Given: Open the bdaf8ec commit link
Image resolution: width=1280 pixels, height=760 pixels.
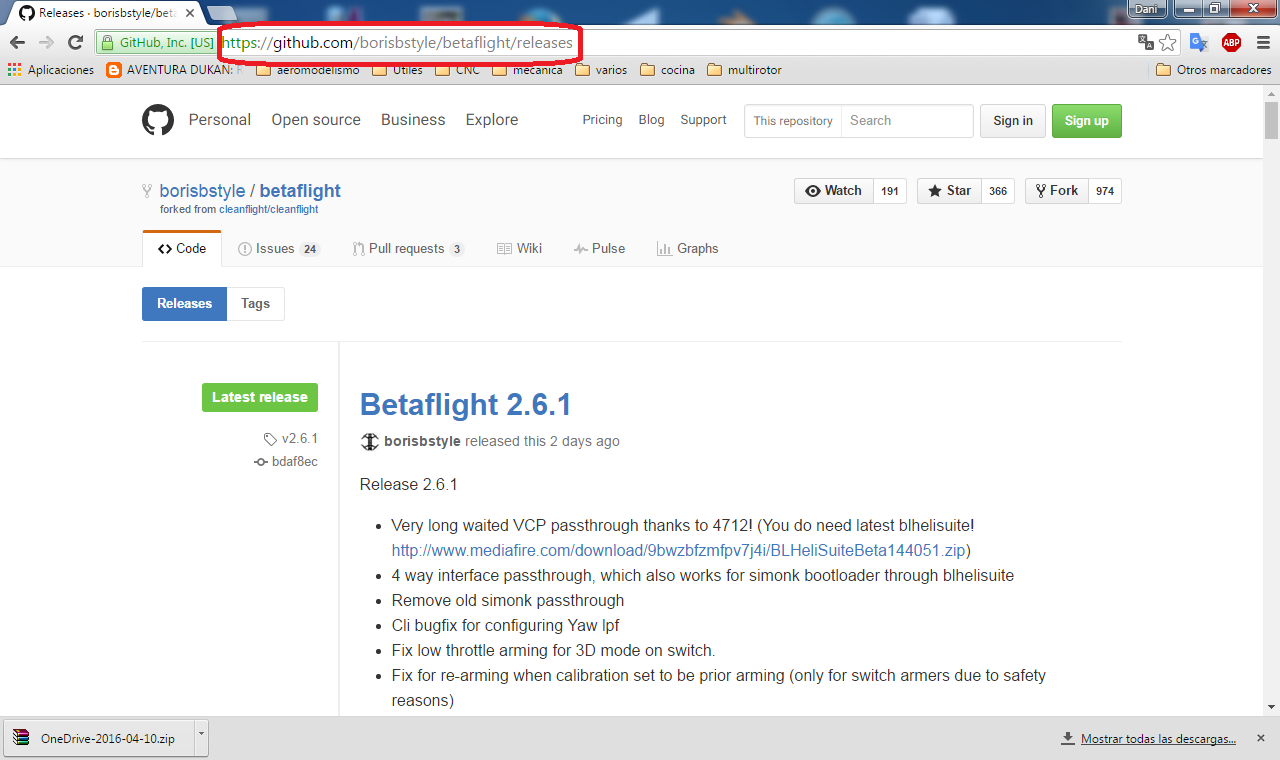Looking at the screenshot, I should pyautogui.click(x=286, y=462).
